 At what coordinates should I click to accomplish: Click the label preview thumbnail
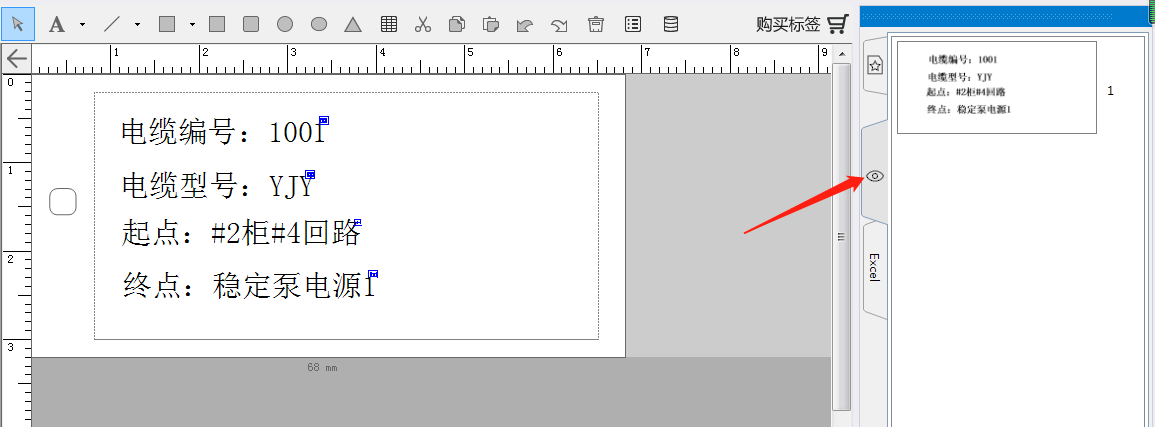[996, 87]
